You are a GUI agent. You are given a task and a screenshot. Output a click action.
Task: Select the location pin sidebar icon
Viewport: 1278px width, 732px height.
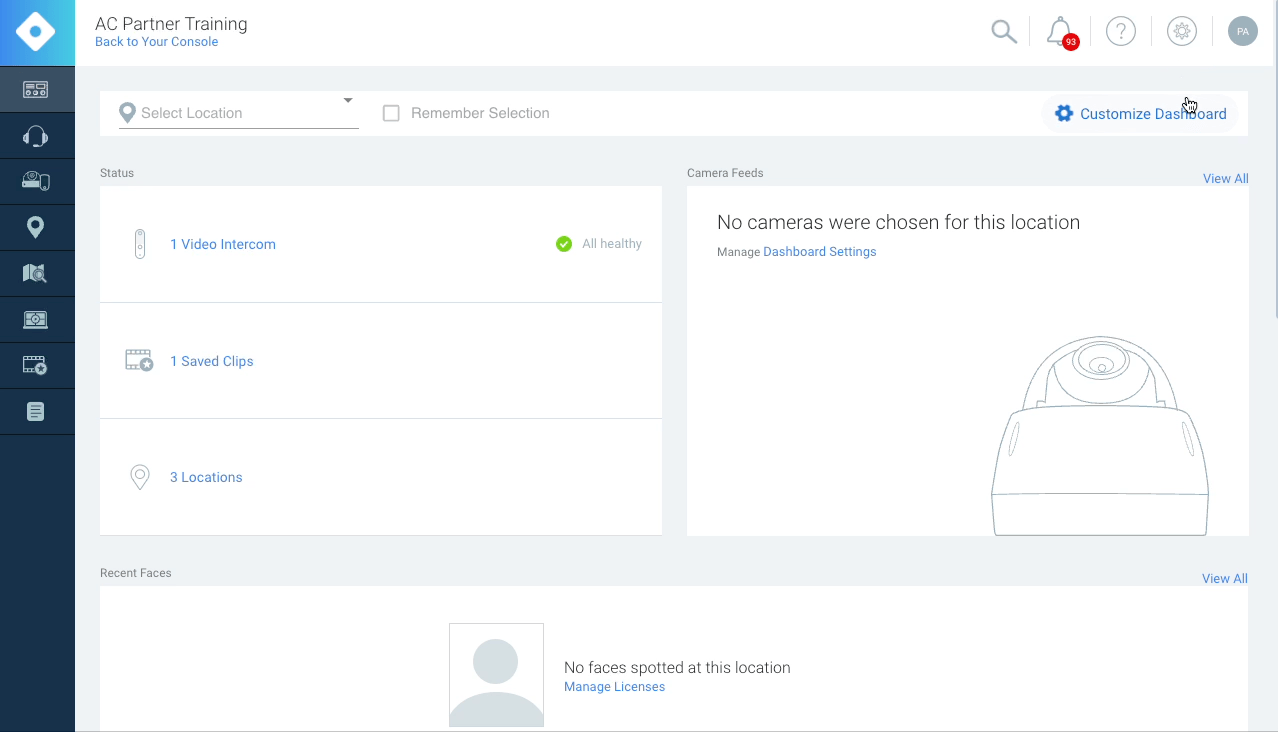(36, 228)
